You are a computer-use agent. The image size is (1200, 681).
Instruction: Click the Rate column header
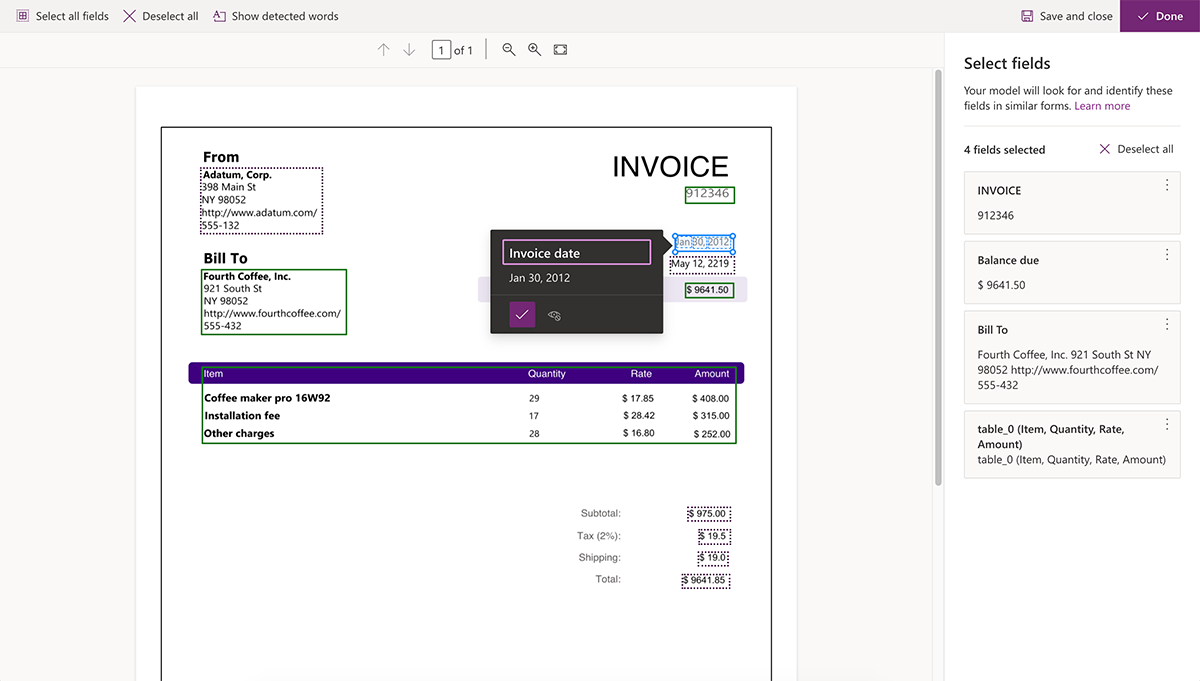pos(641,374)
